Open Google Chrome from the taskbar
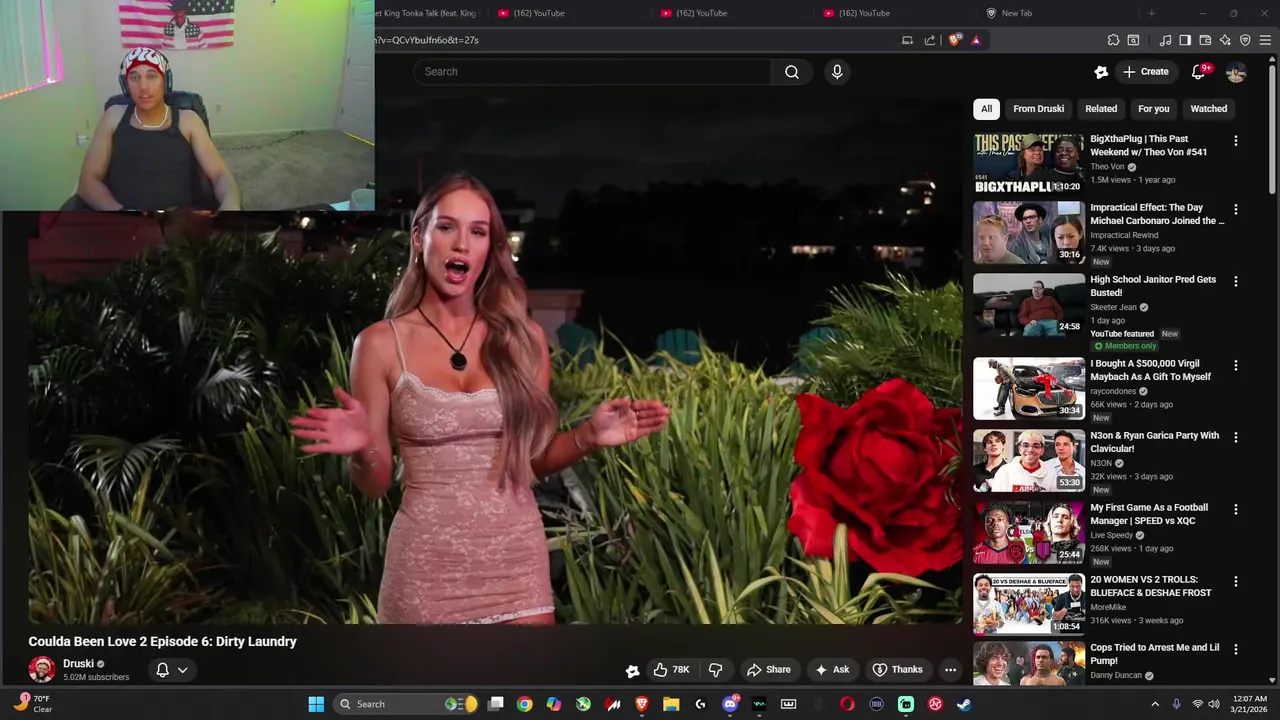 pyautogui.click(x=524, y=704)
